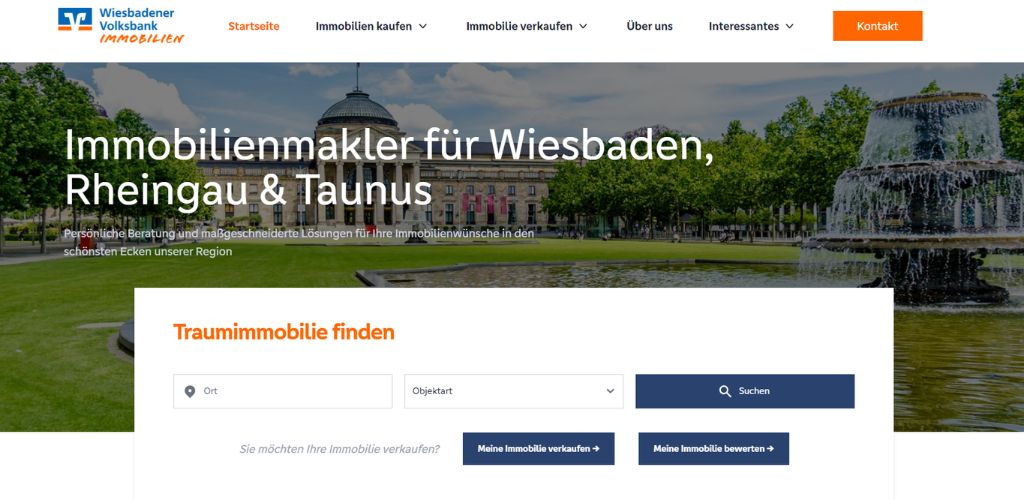This screenshot has height=500, width=1024.
Task: Open the Objektart dropdown
Action: [514, 392]
